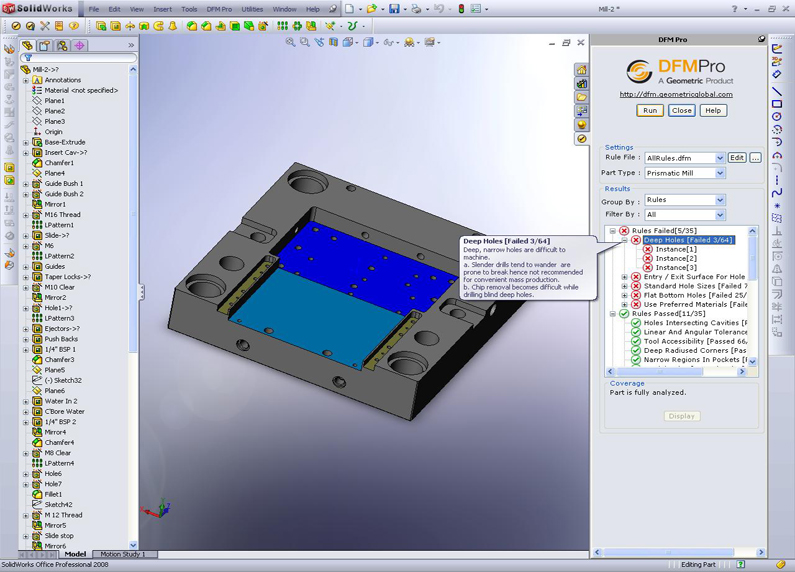The width and height of the screenshot is (795, 572).
Task: Open the Part Type dropdown
Action: (x=719, y=173)
